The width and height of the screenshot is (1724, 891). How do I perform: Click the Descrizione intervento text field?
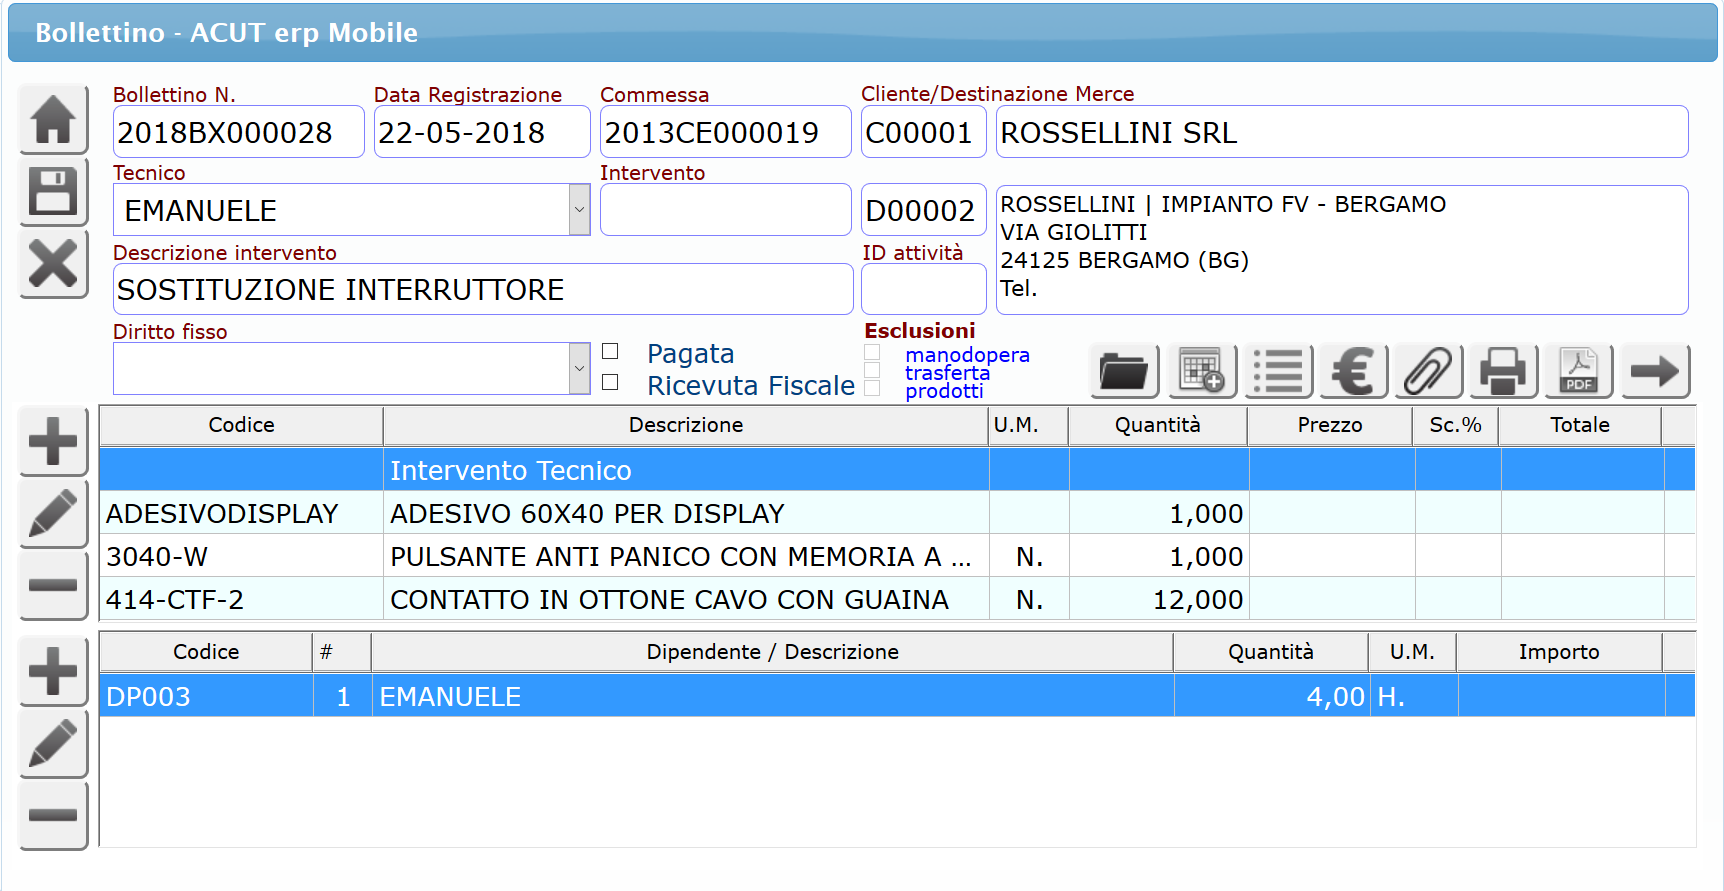482,290
